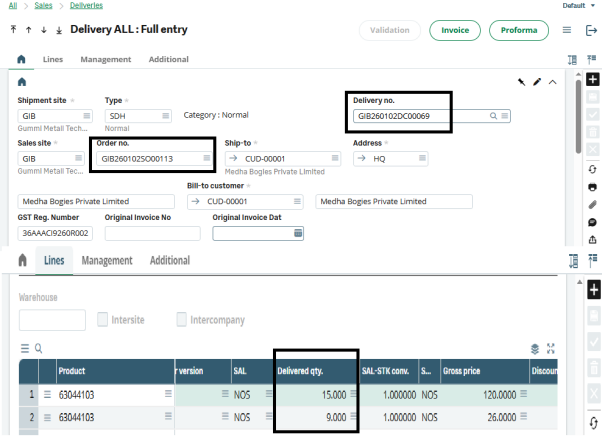The width and height of the screenshot is (602, 440).
Task: Open calendar picker for Original Invoice Date
Action: (x=297, y=233)
